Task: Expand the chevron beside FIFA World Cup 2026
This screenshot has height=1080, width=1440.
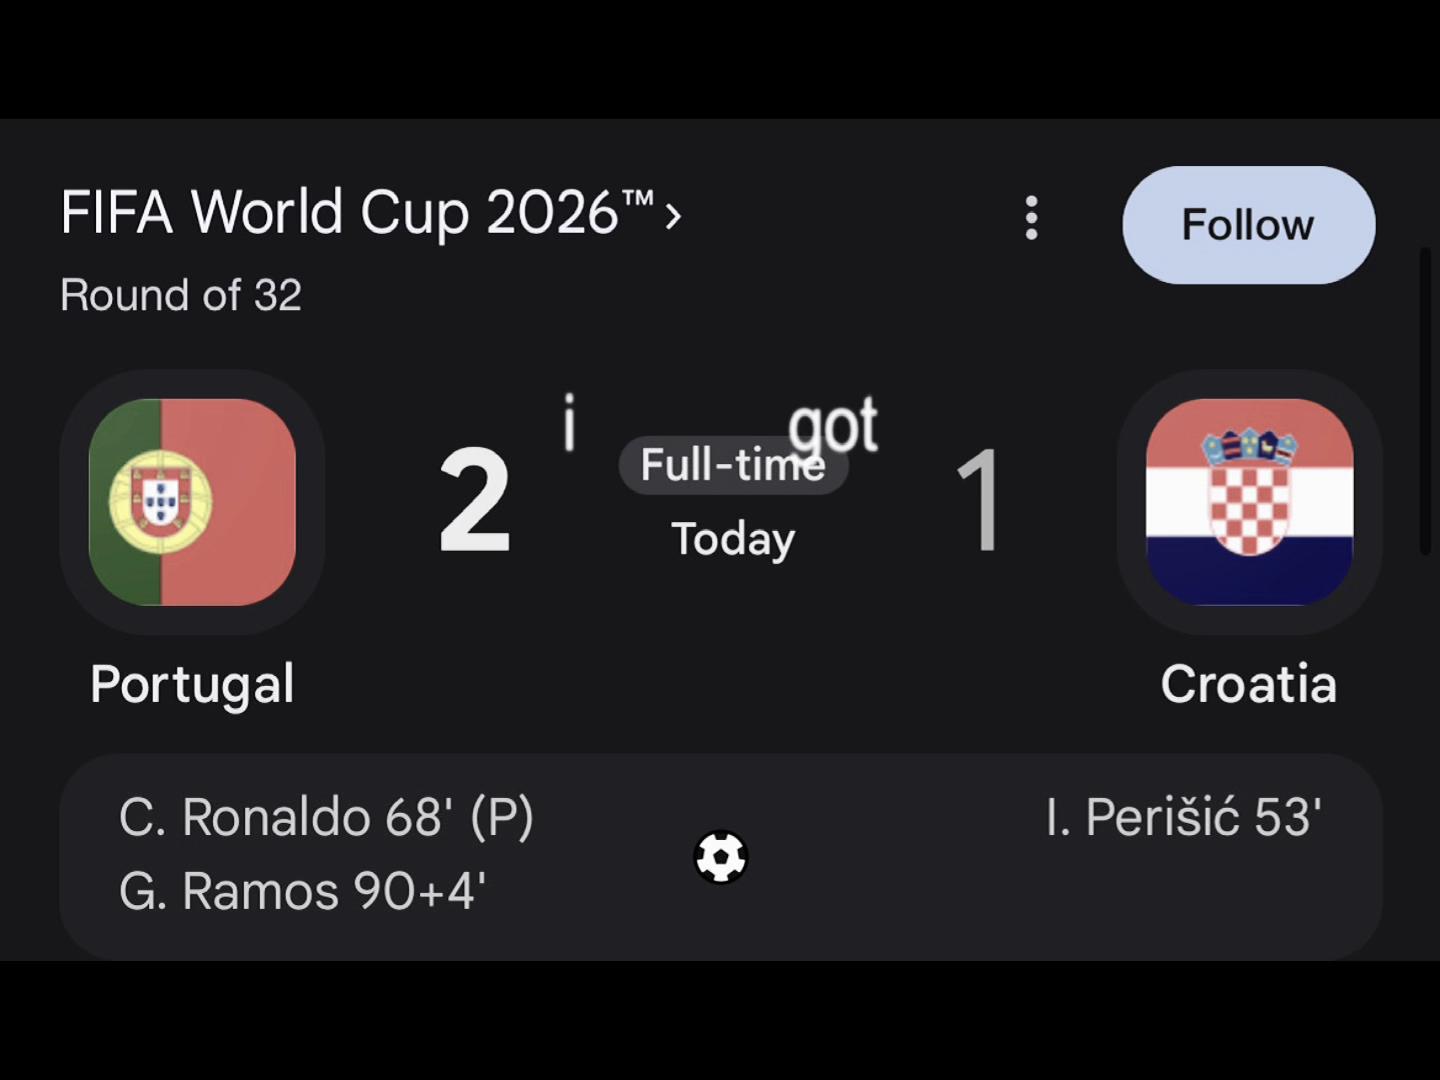Action: (x=674, y=215)
